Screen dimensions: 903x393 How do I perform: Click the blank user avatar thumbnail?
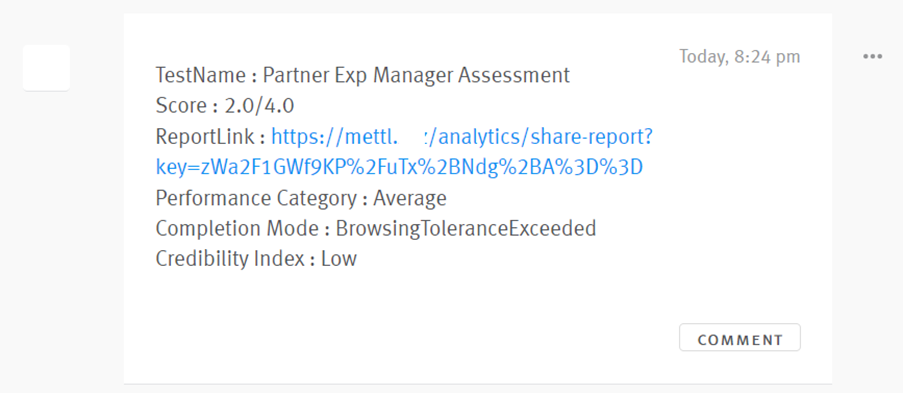click(x=47, y=67)
